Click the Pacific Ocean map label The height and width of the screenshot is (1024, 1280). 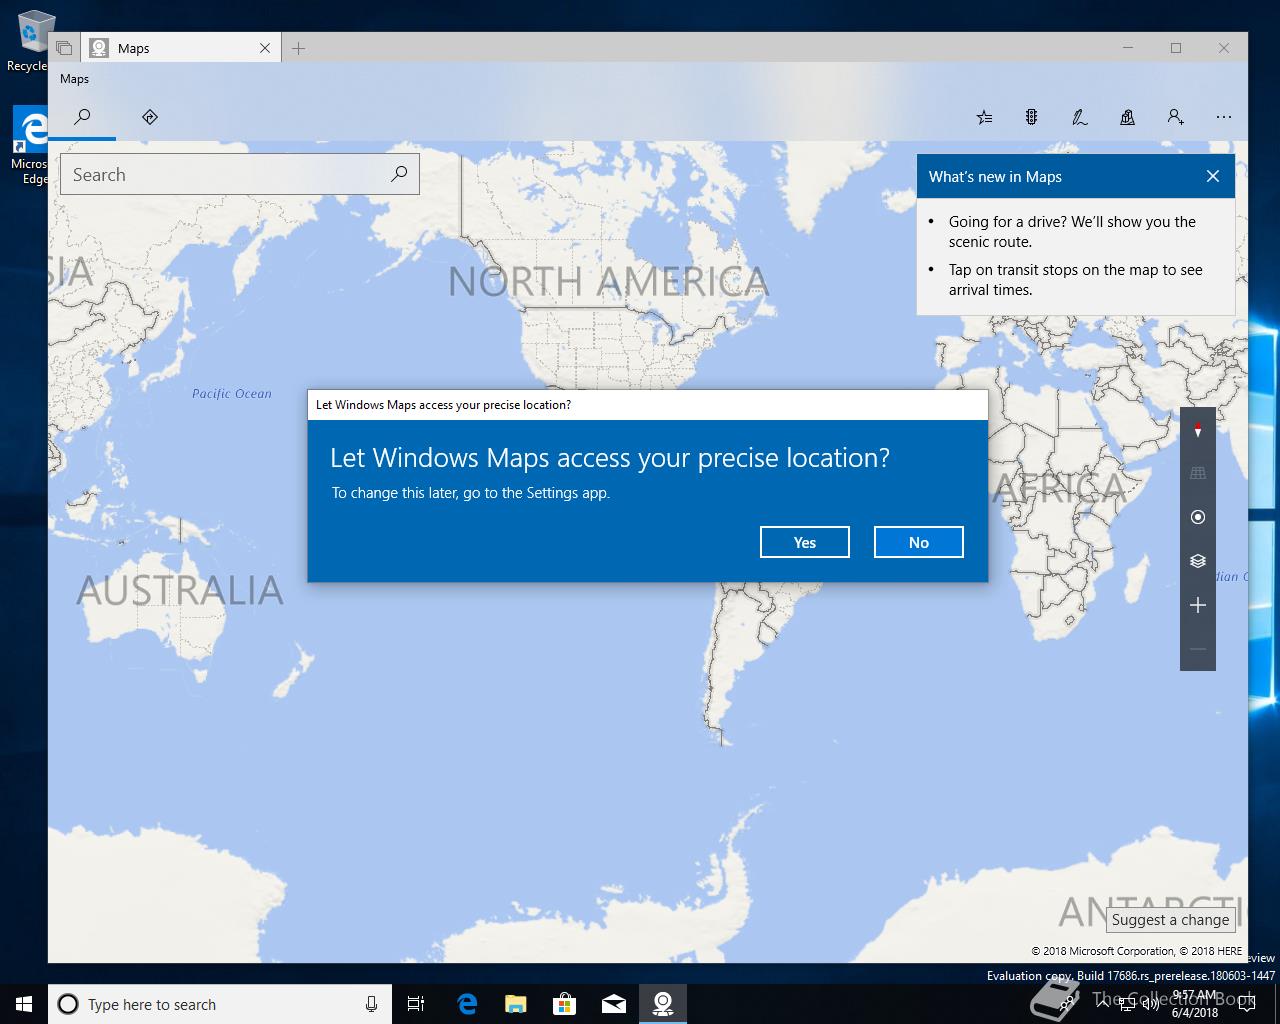(x=232, y=394)
